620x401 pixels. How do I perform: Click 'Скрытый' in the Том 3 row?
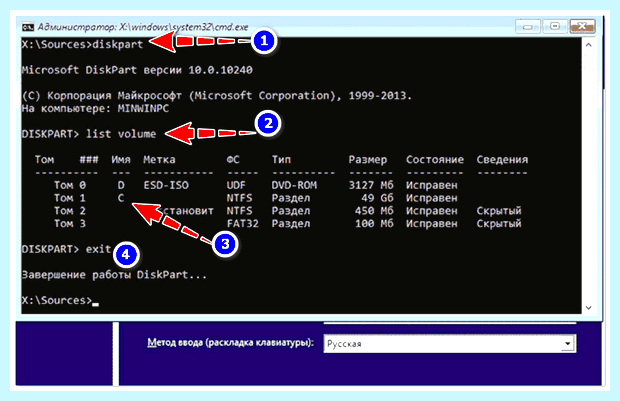pos(499,223)
